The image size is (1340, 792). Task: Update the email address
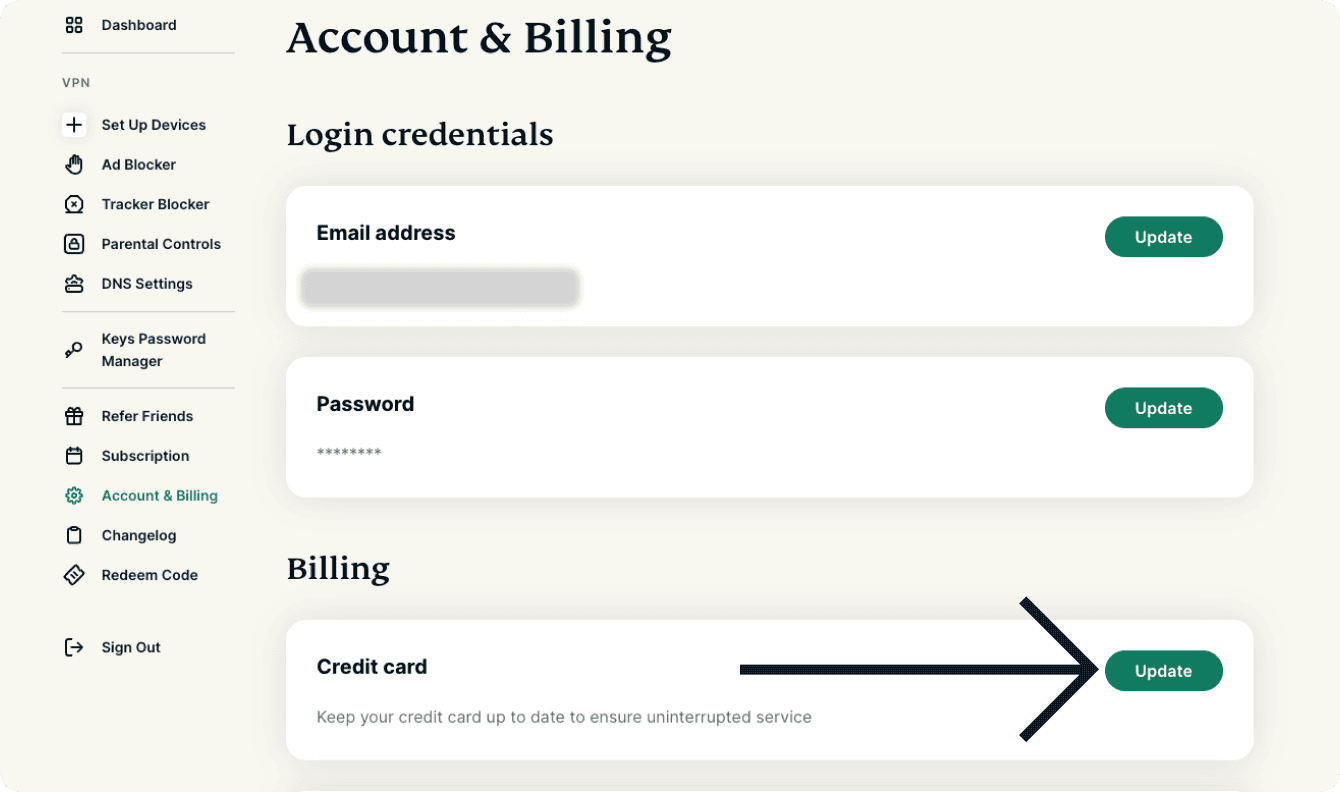point(1163,237)
